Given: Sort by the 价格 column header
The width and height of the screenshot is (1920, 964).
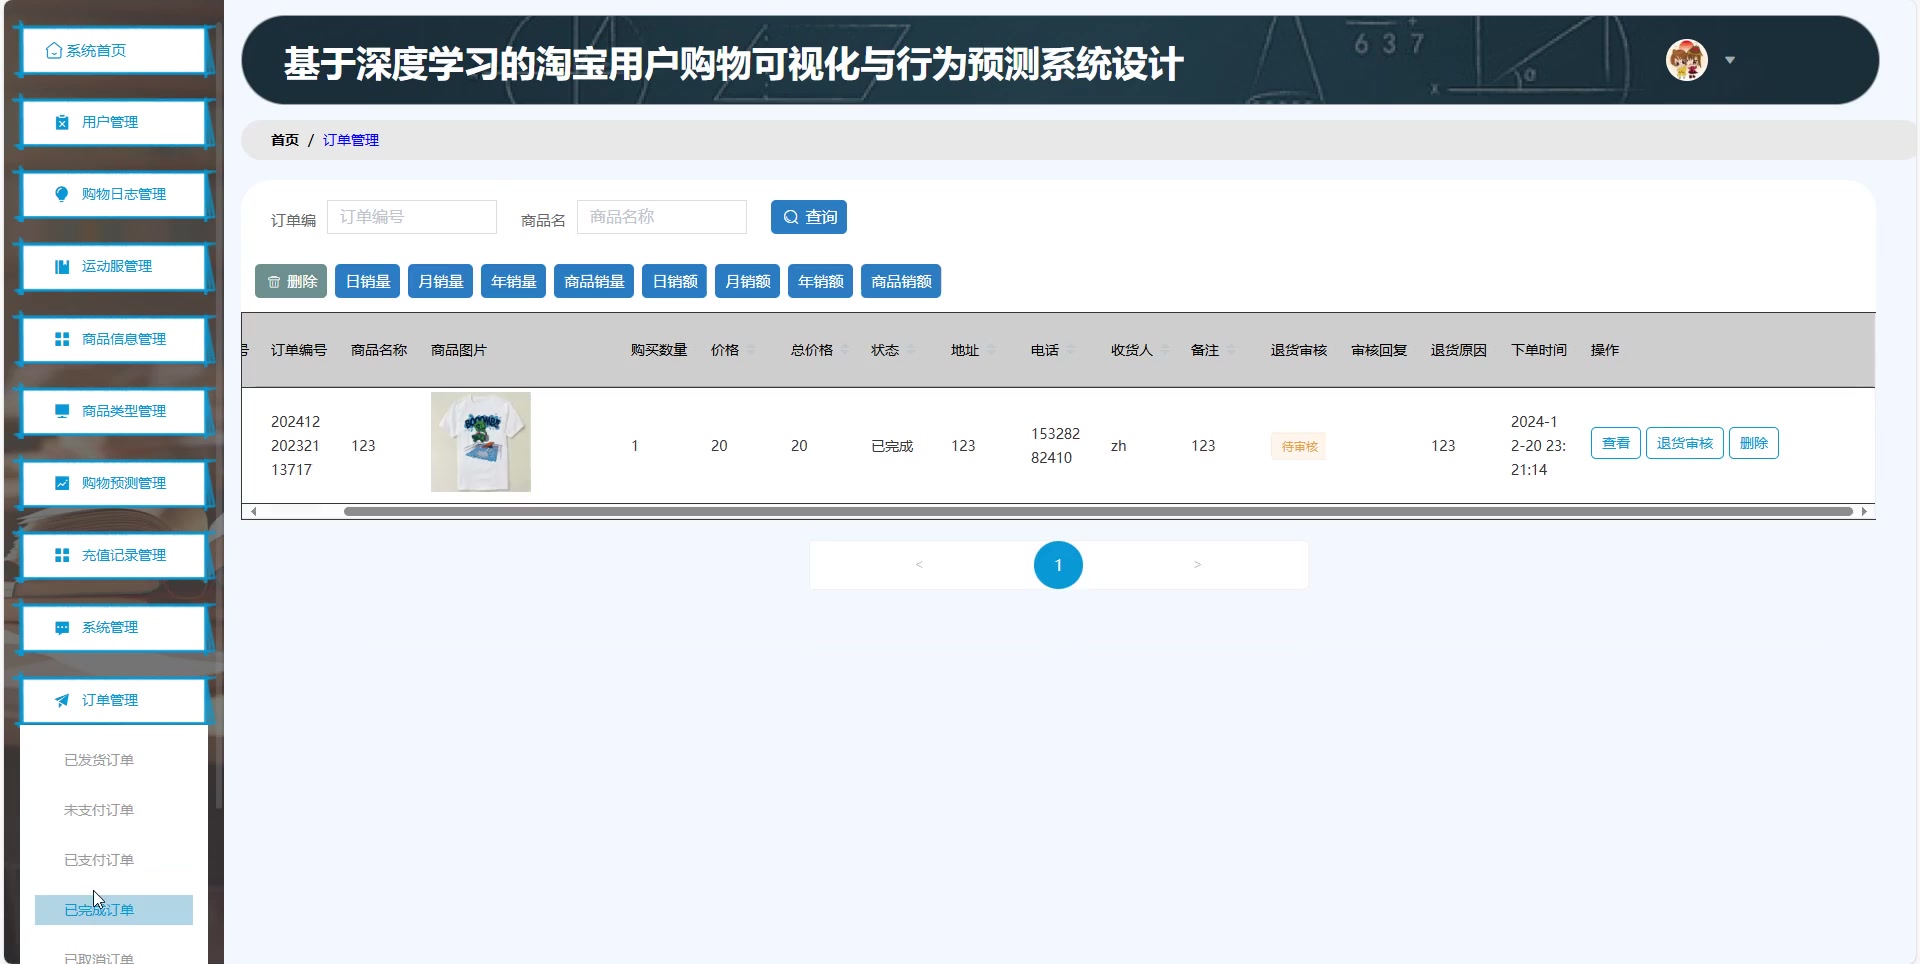Looking at the screenshot, I should 725,350.
